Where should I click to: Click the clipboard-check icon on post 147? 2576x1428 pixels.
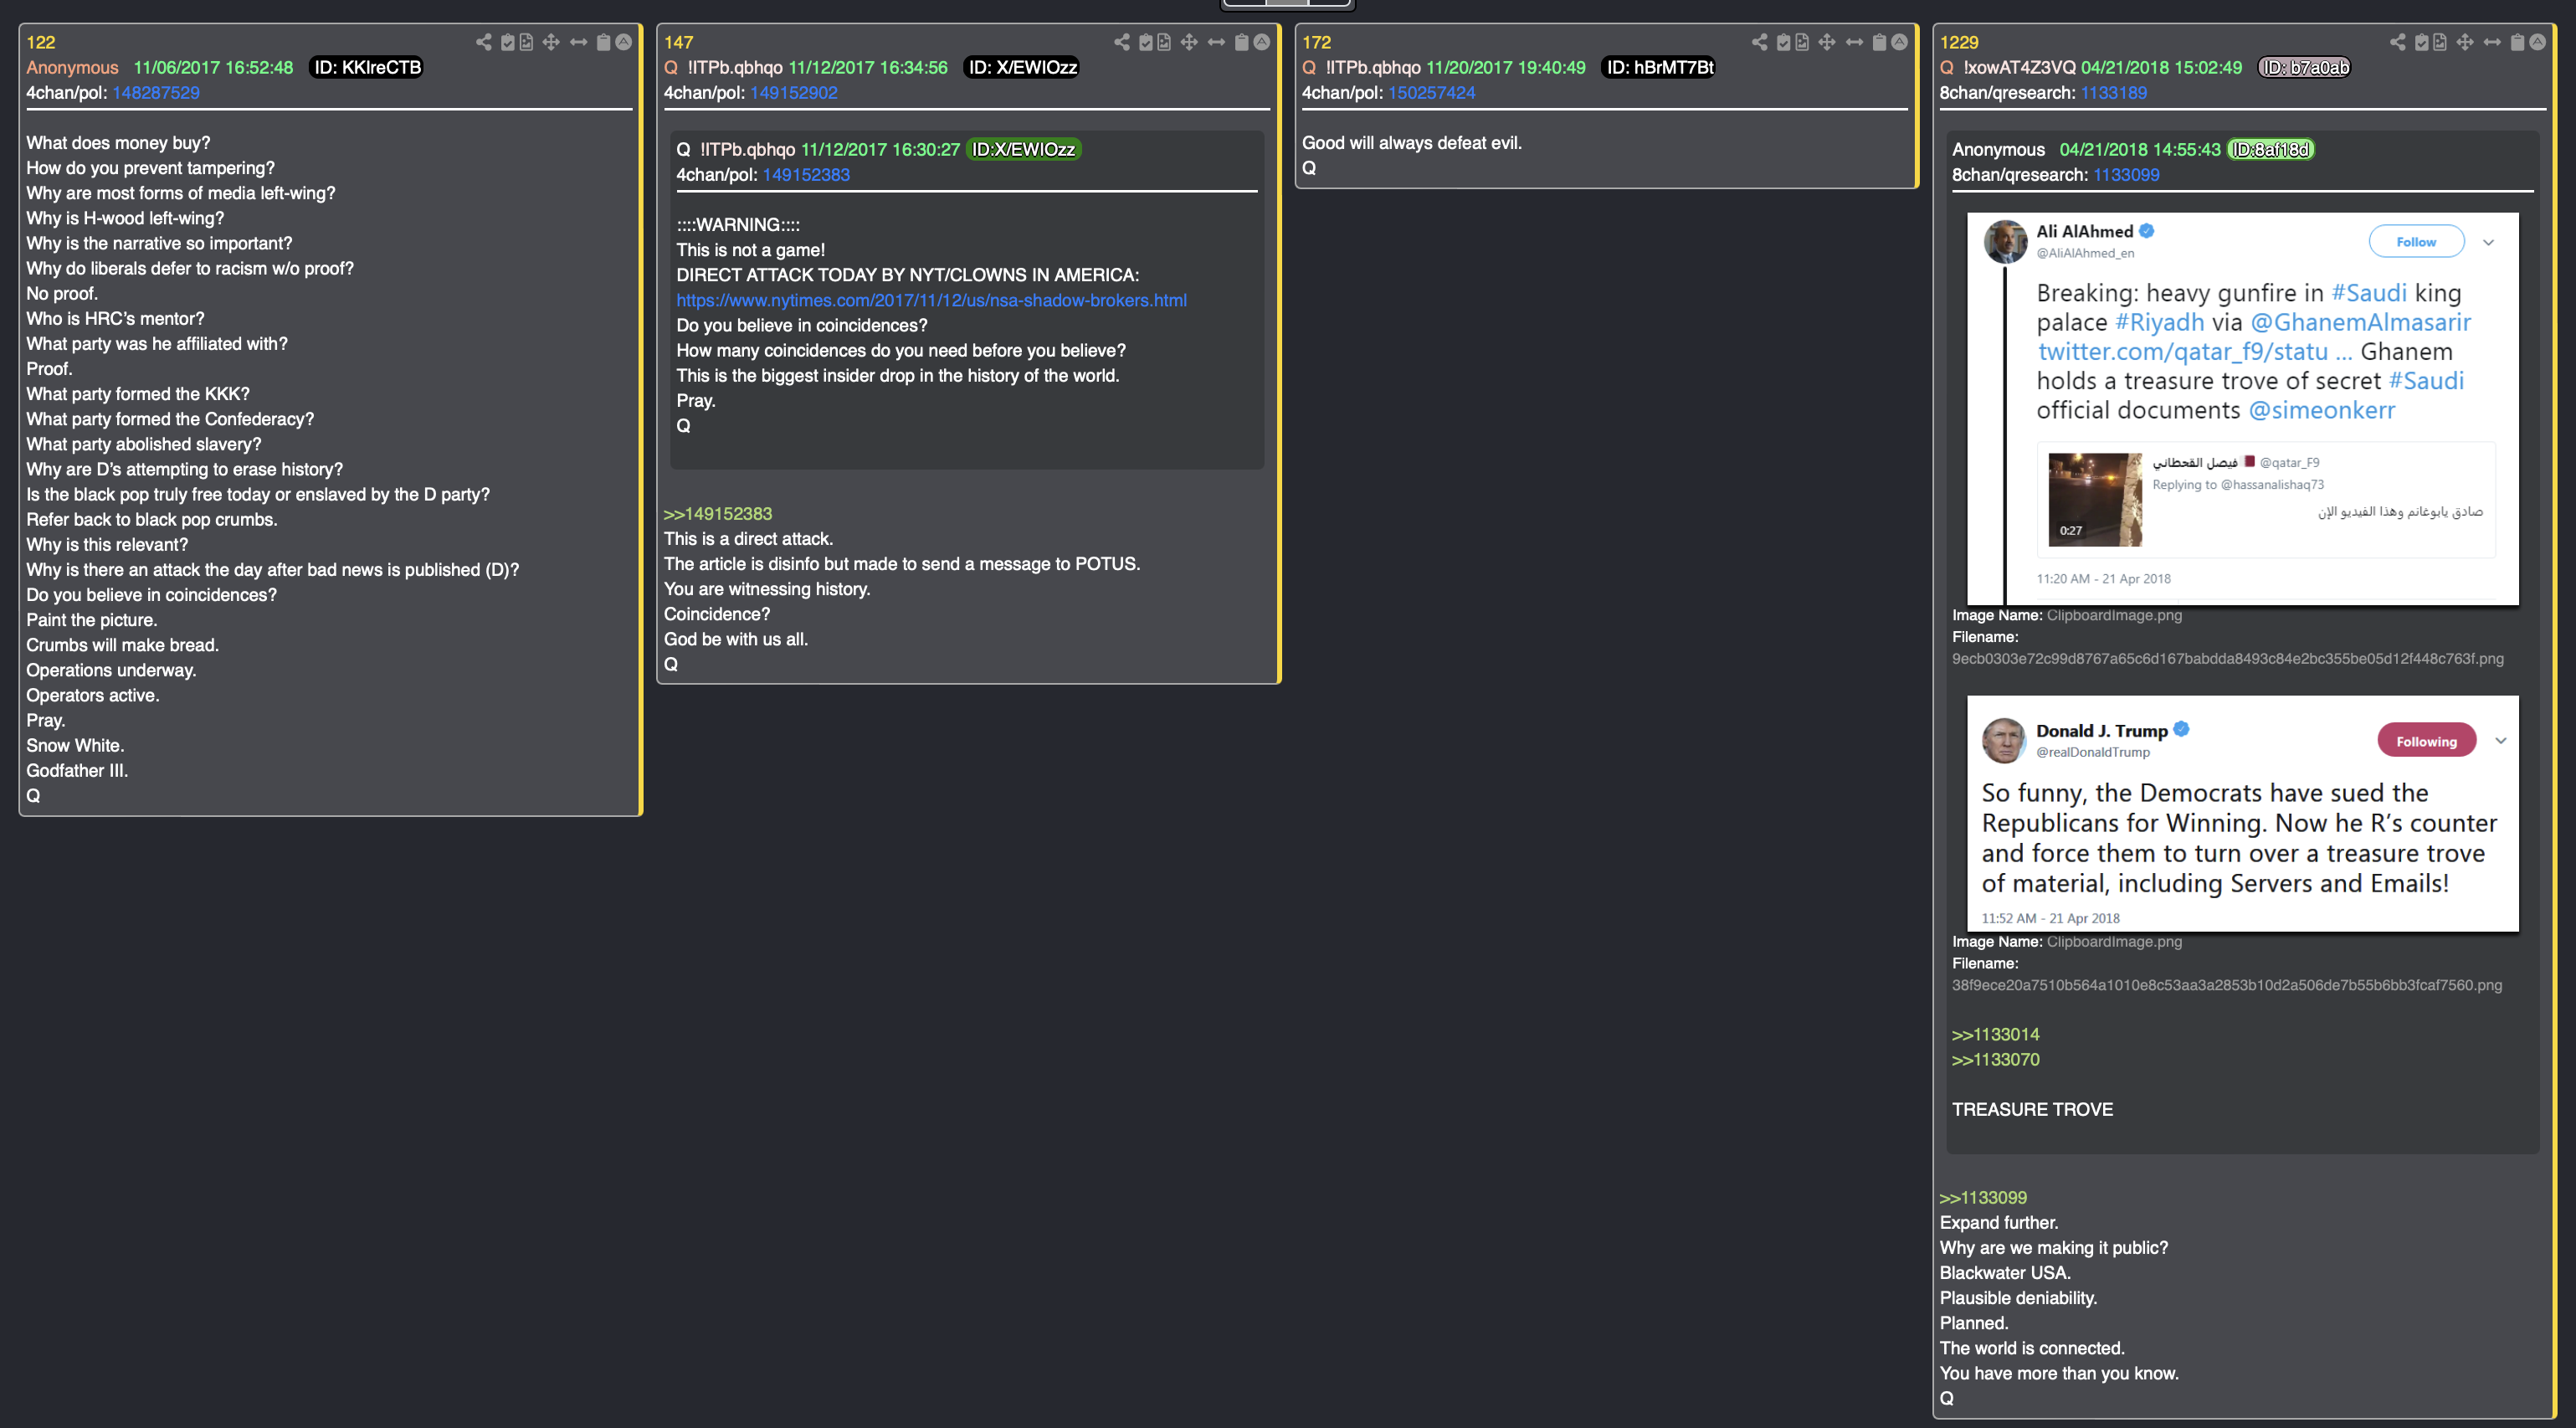pos(1145,42)
